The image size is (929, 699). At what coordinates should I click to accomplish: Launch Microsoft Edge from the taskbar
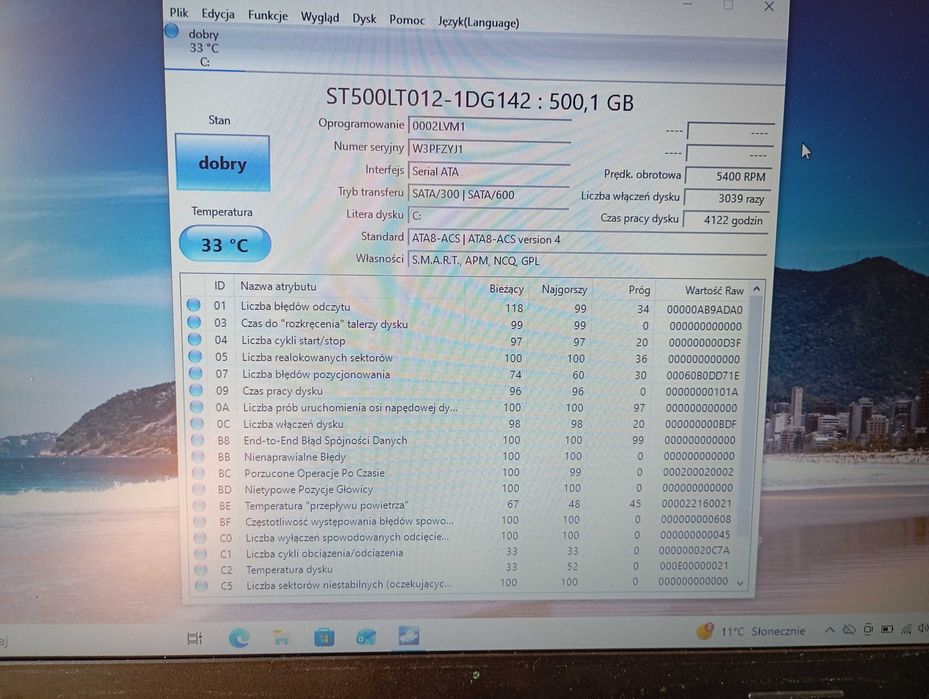pyautogui.click(x=239, y=637)
